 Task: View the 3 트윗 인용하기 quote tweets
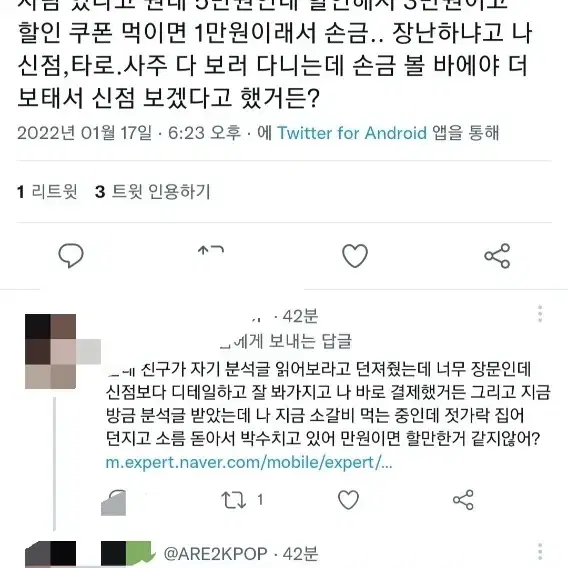[x=153, y=191]
